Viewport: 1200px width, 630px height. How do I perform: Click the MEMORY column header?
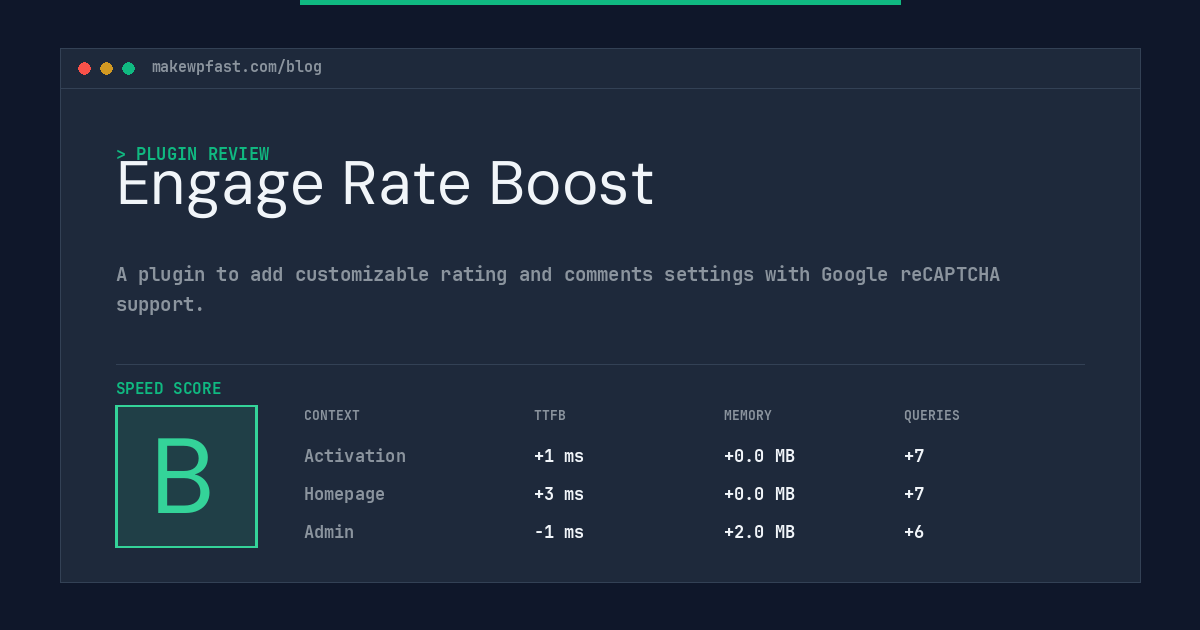[748, 416]
